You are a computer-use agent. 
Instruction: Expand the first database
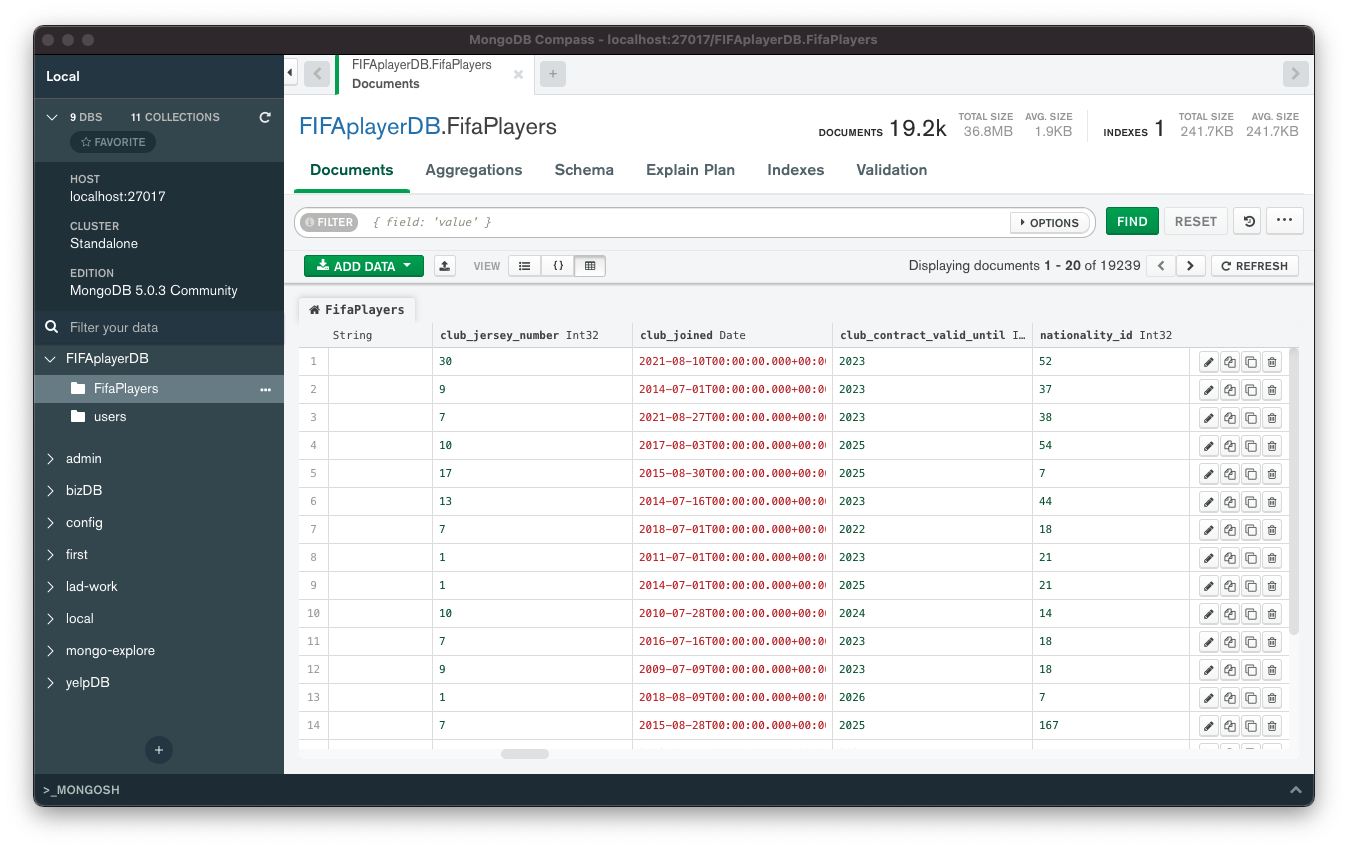point(51,555)
